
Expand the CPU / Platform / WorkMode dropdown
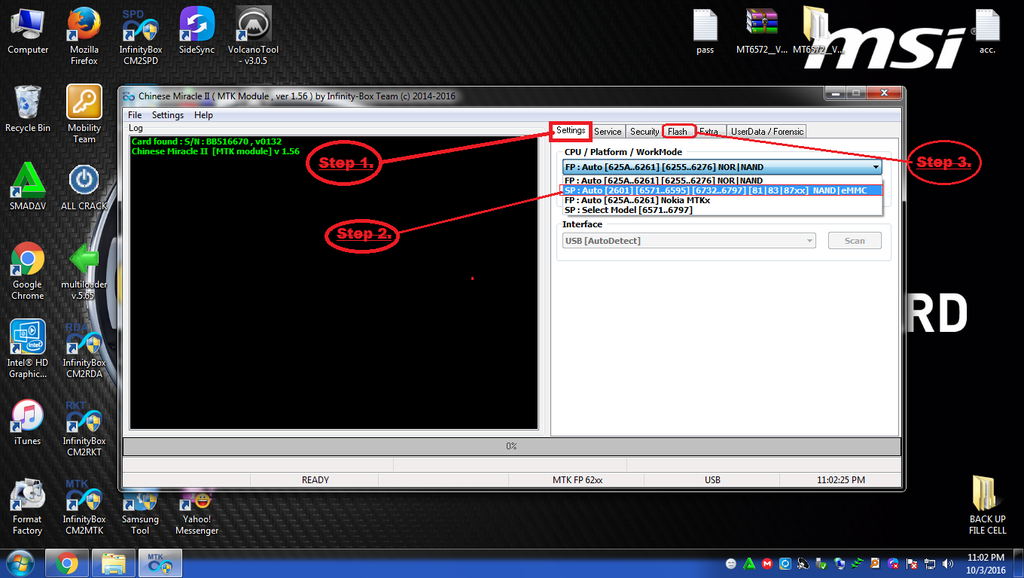coord(876,168)
